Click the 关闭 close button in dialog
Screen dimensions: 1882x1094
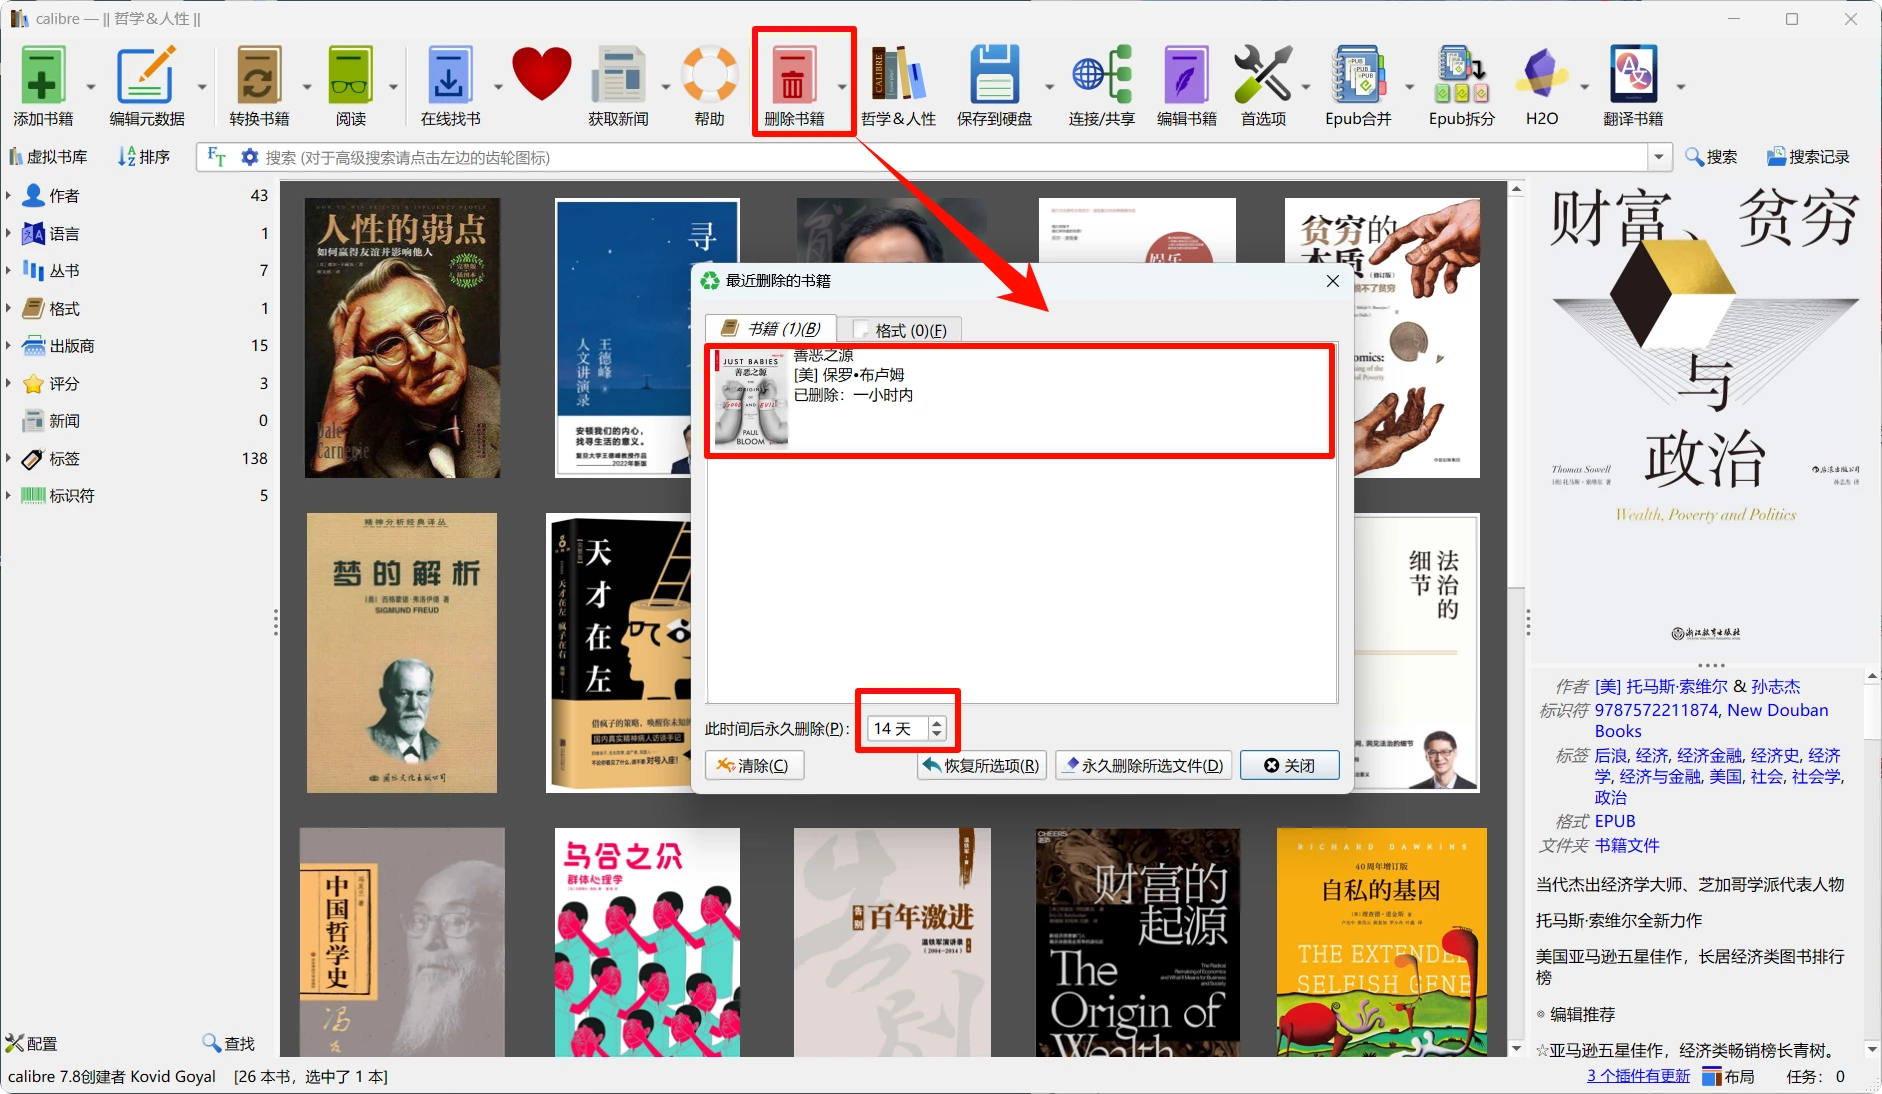click(1289, 765)
